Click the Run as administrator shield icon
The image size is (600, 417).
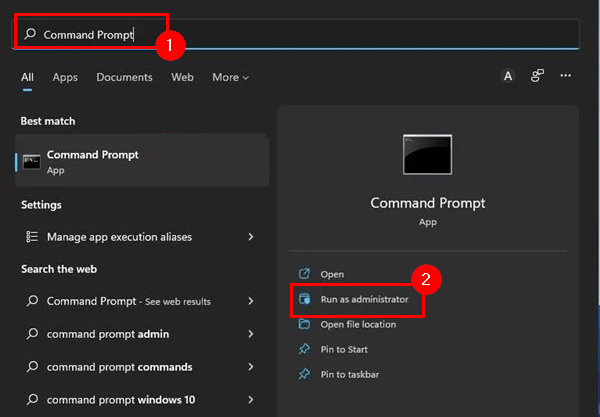(305, 299)
